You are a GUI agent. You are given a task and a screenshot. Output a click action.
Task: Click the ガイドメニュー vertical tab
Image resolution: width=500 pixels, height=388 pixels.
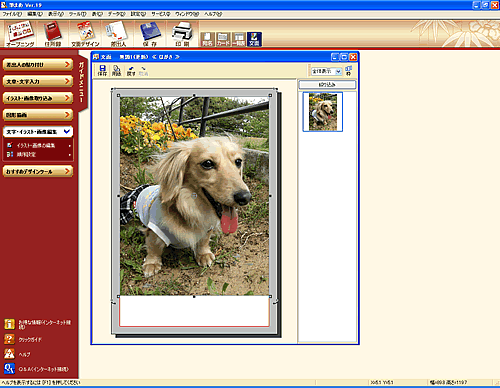82,82
